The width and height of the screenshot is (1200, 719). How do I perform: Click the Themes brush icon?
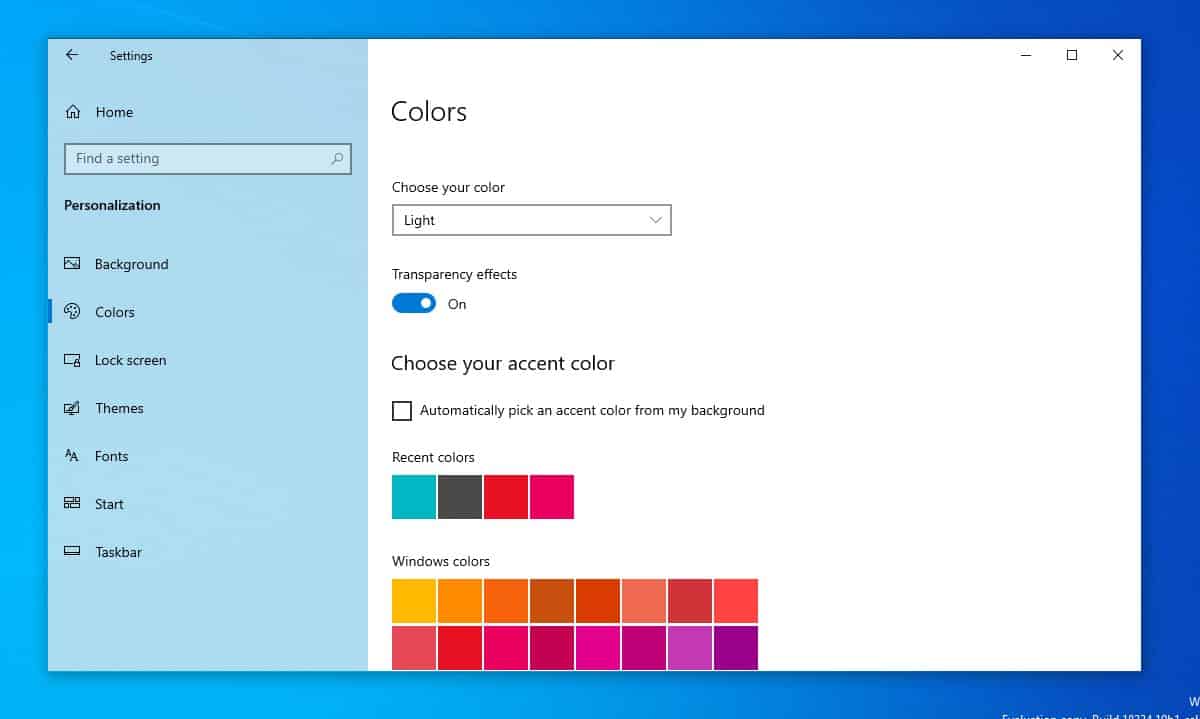72,408
